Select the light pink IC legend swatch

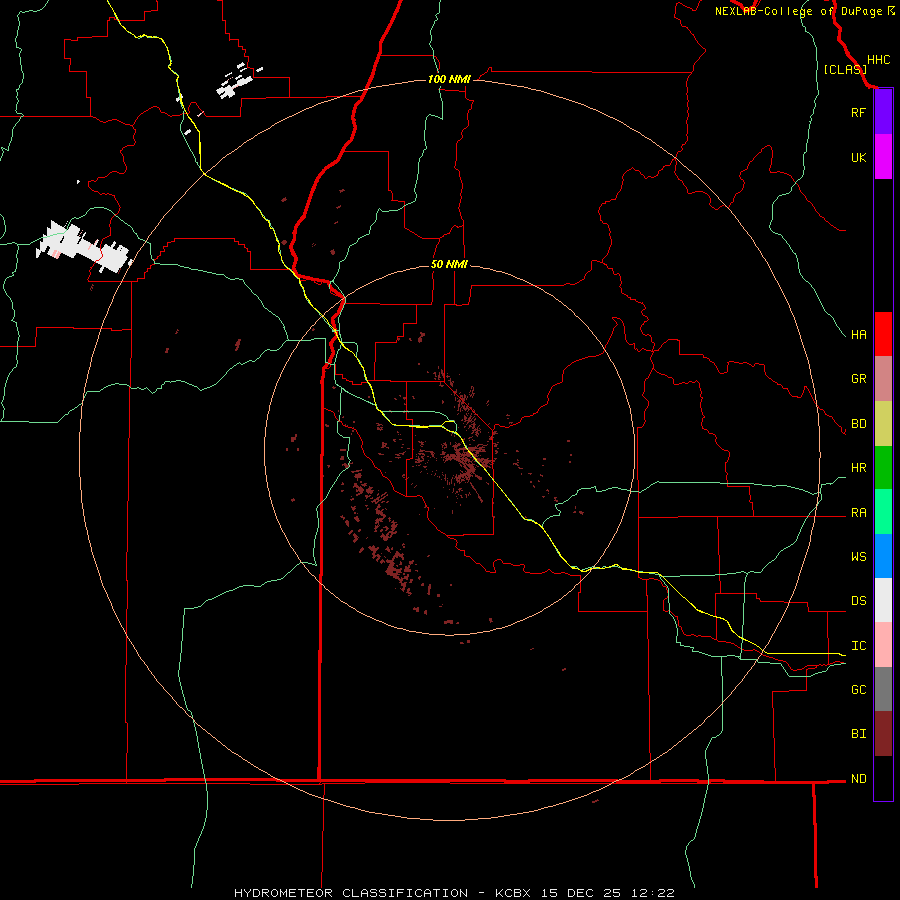tap(883, 645)
